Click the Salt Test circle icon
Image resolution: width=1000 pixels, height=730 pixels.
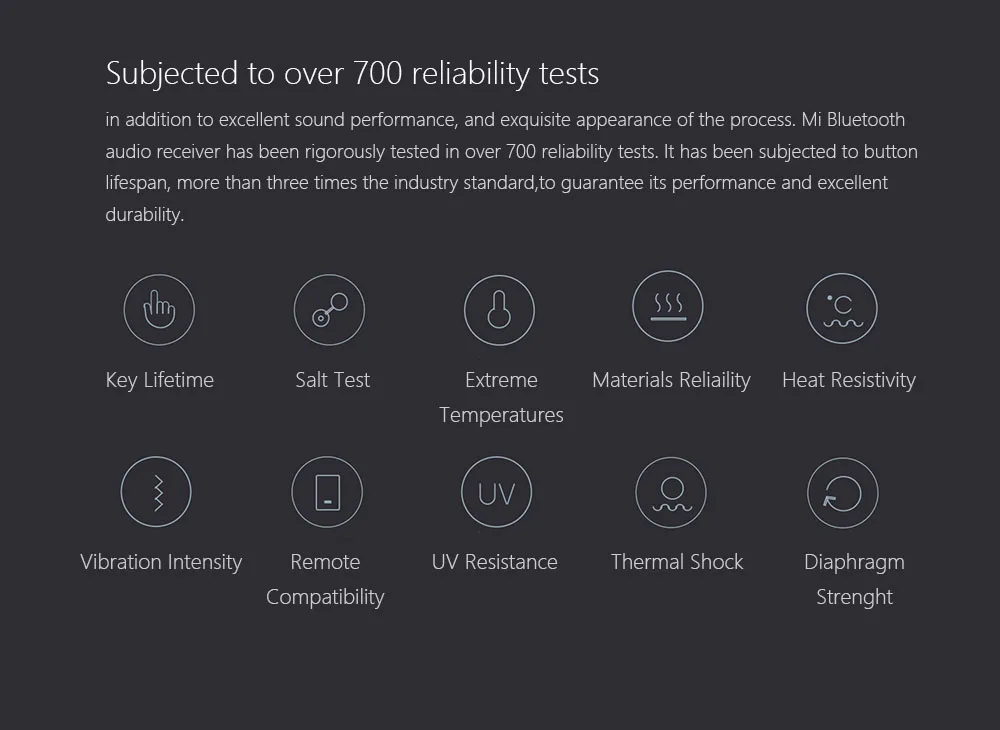(329, 310)
